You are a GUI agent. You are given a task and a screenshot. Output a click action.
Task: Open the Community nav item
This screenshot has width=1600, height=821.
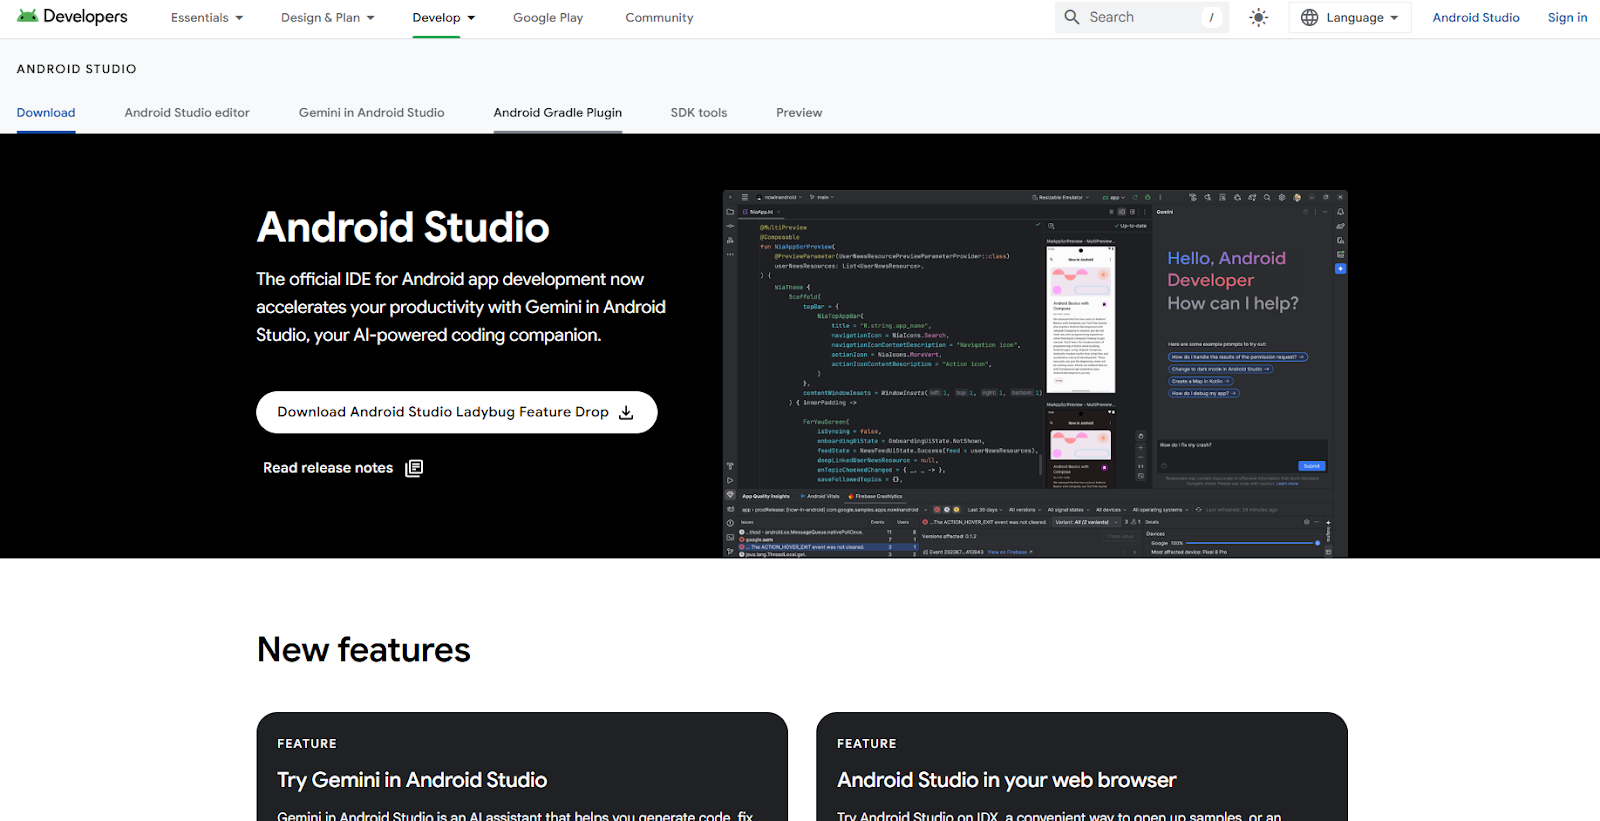tap(659, 18)
